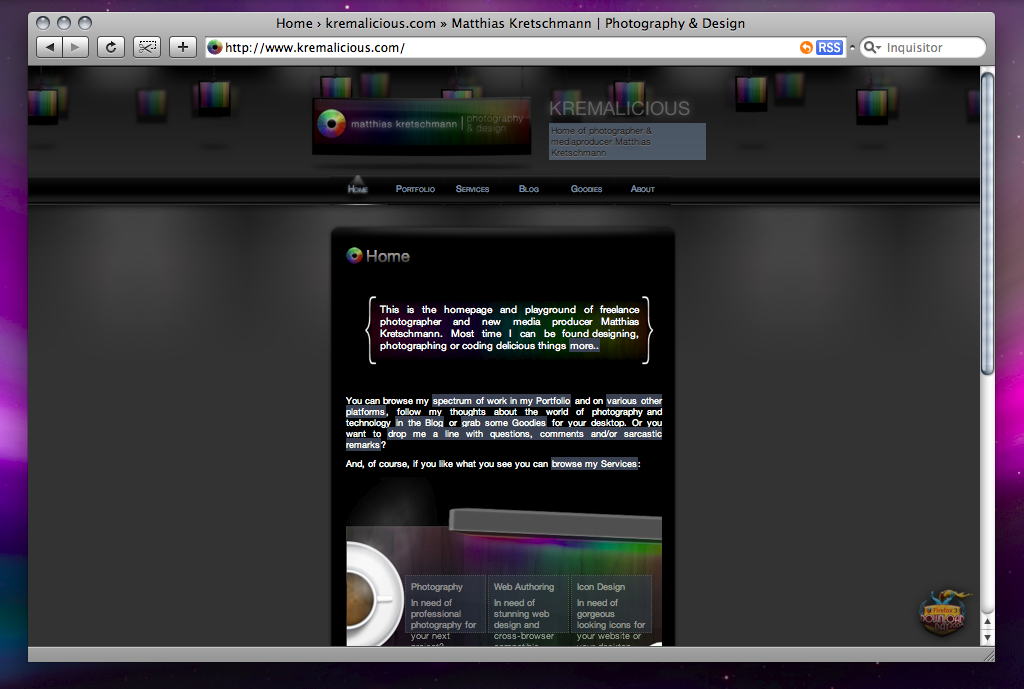
Task: Click the site favicon in the address bar
Action: 215,47
